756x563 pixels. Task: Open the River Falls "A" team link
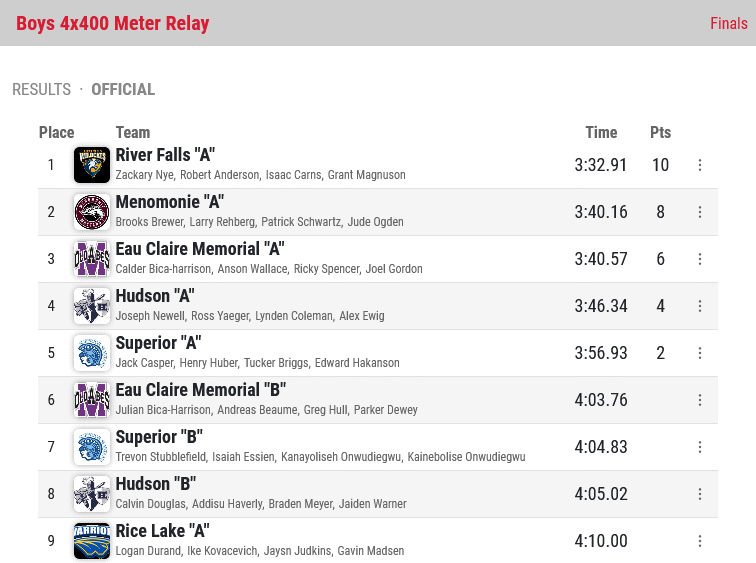pyautogui.click(x=165, y=155)
